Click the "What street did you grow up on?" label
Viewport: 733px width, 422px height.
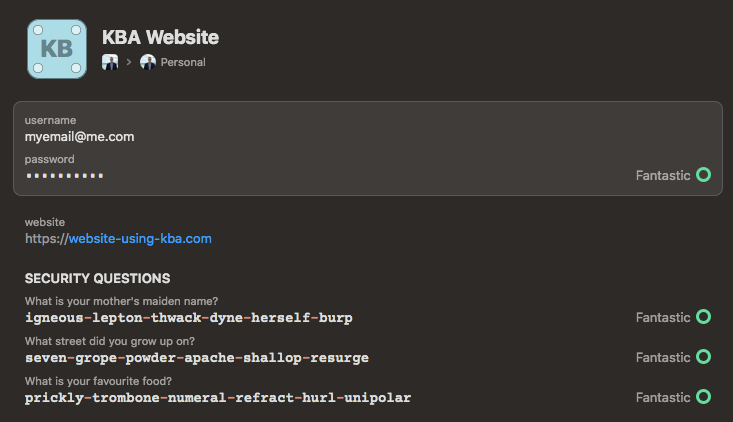point(110,341)
